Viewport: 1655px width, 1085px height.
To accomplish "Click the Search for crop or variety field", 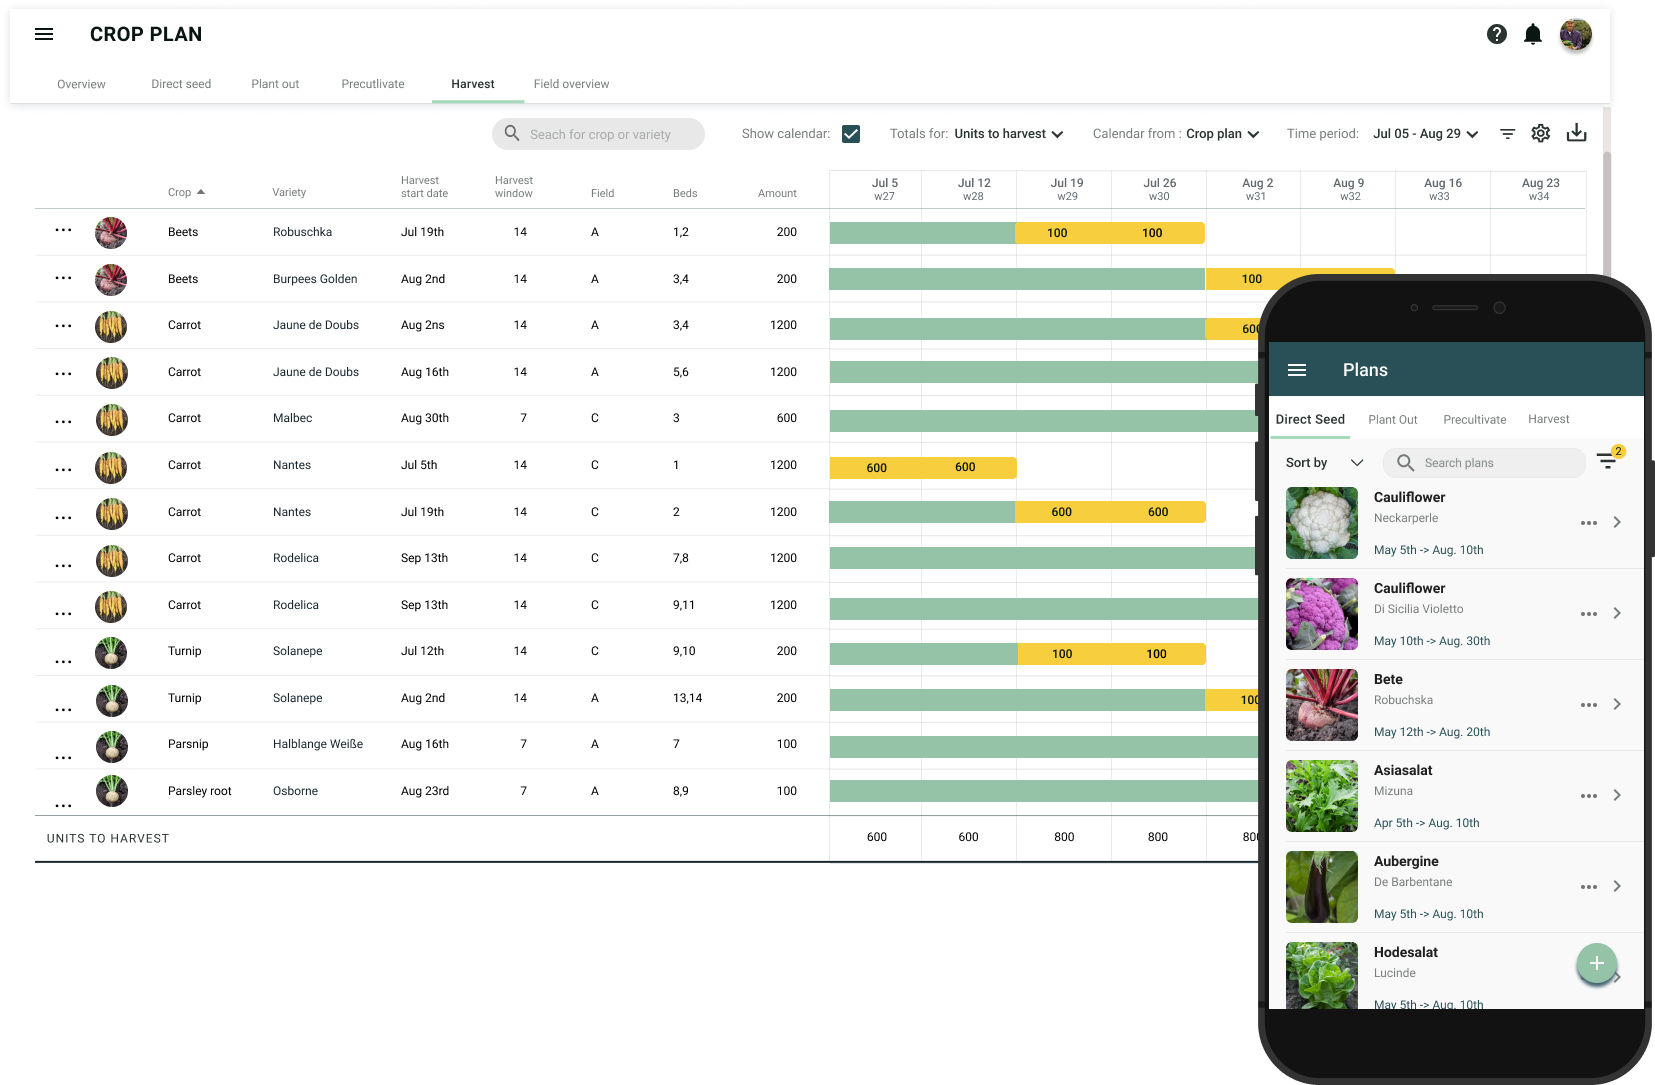I will point(598,134).
